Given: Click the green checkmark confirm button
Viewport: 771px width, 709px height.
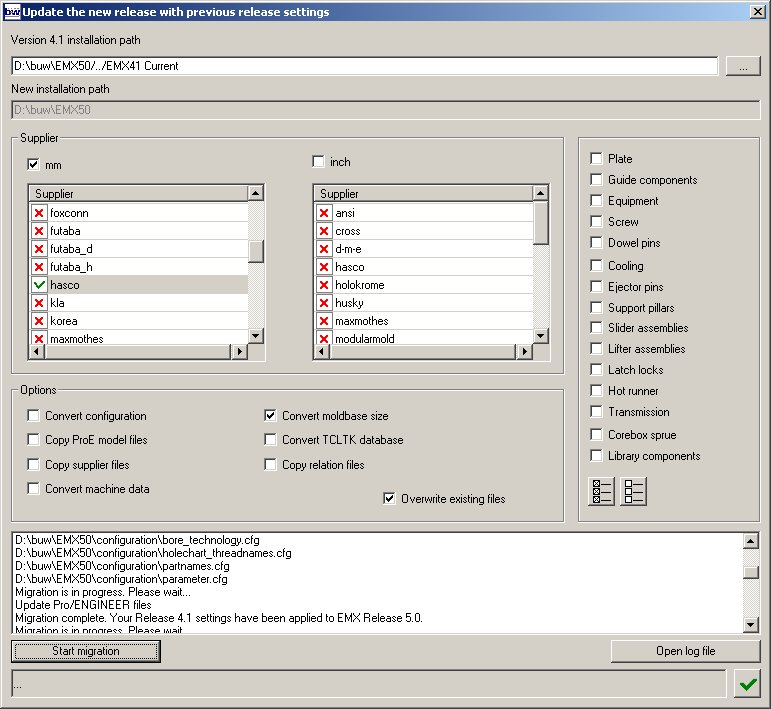Looking at the screenshot, I should tap(747, 683).
